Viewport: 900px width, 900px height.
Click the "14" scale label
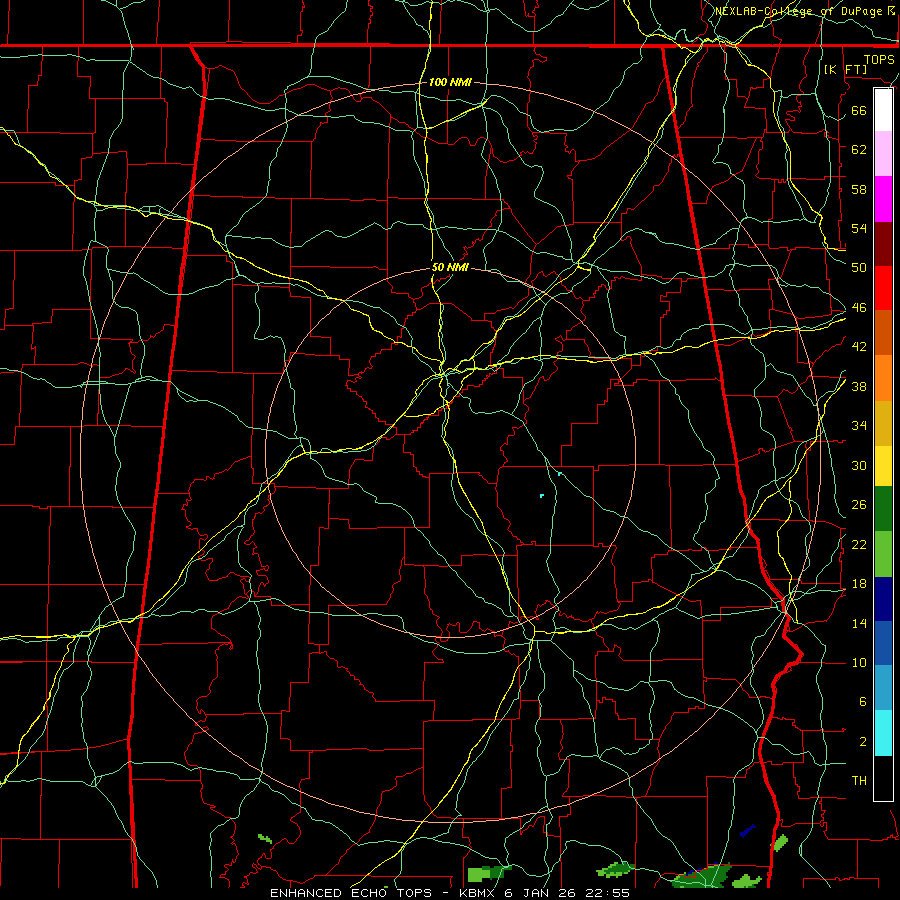[x=859, y=623]
